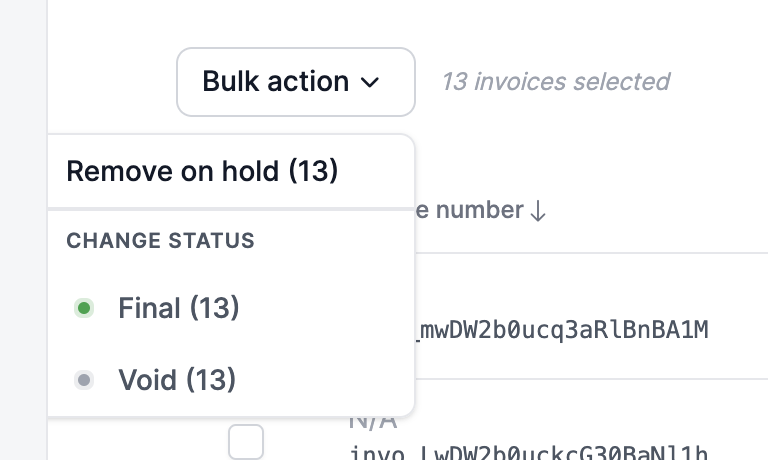Click the (13) count next to Void
The height and width of the screenshot is (460, 768).
click(x=211, y=380)
